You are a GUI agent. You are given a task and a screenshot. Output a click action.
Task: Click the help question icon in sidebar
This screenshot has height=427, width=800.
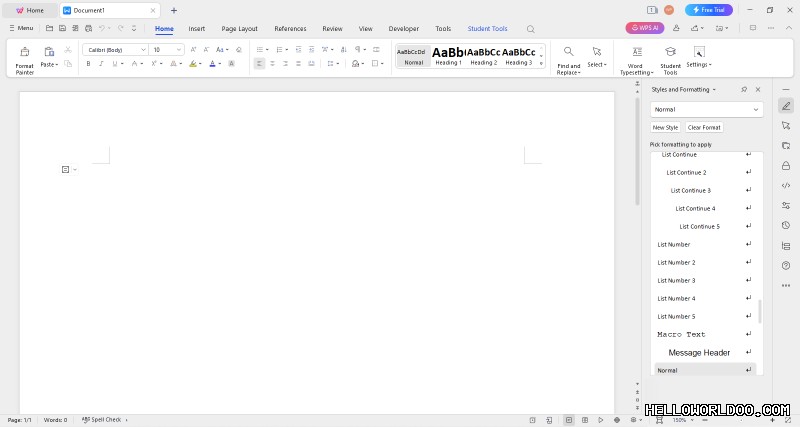786,265
